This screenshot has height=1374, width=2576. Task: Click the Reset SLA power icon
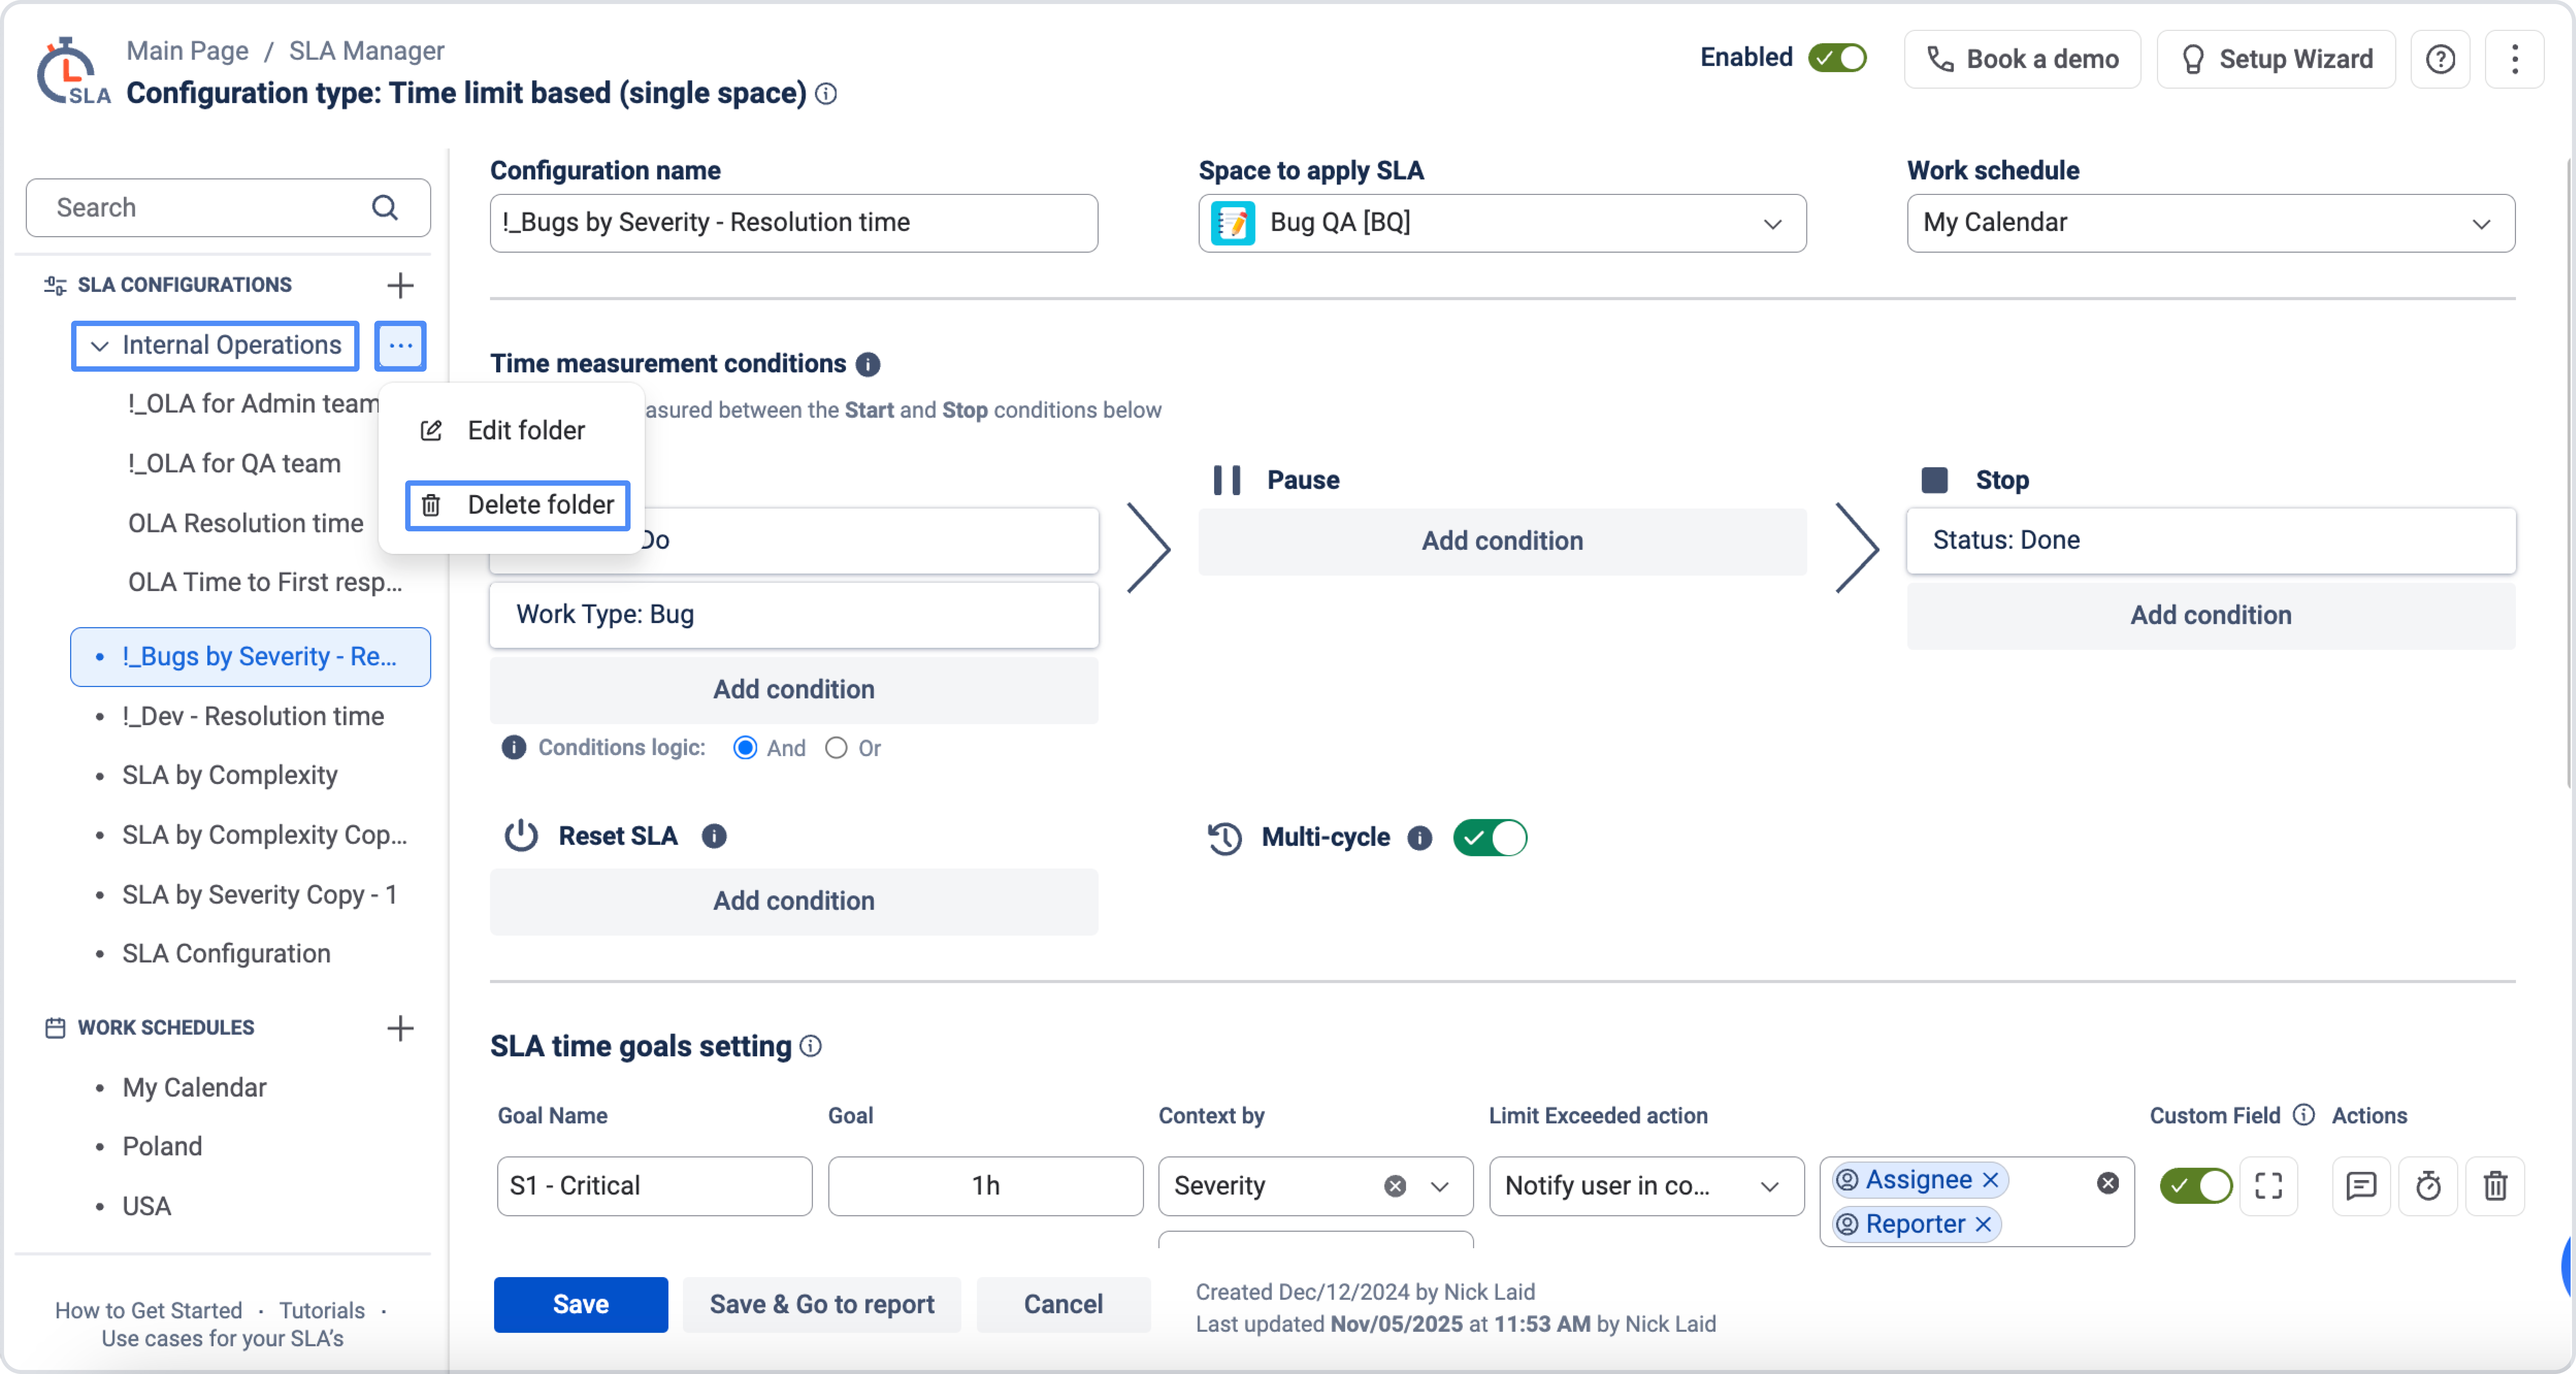click(x=521, y=836)
